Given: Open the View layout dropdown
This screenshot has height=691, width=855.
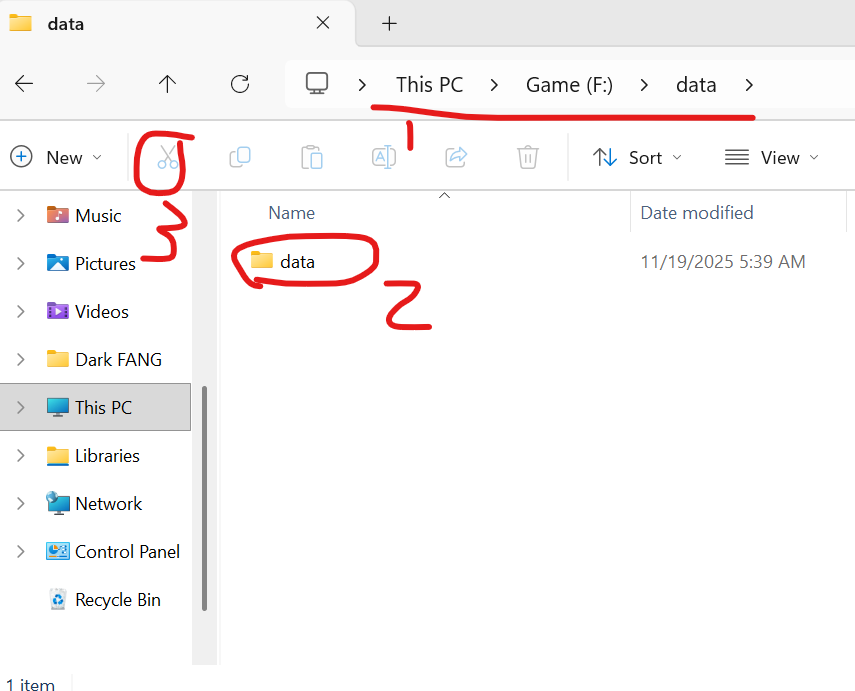Looking at the screenshot, I should tap(772, 157).
